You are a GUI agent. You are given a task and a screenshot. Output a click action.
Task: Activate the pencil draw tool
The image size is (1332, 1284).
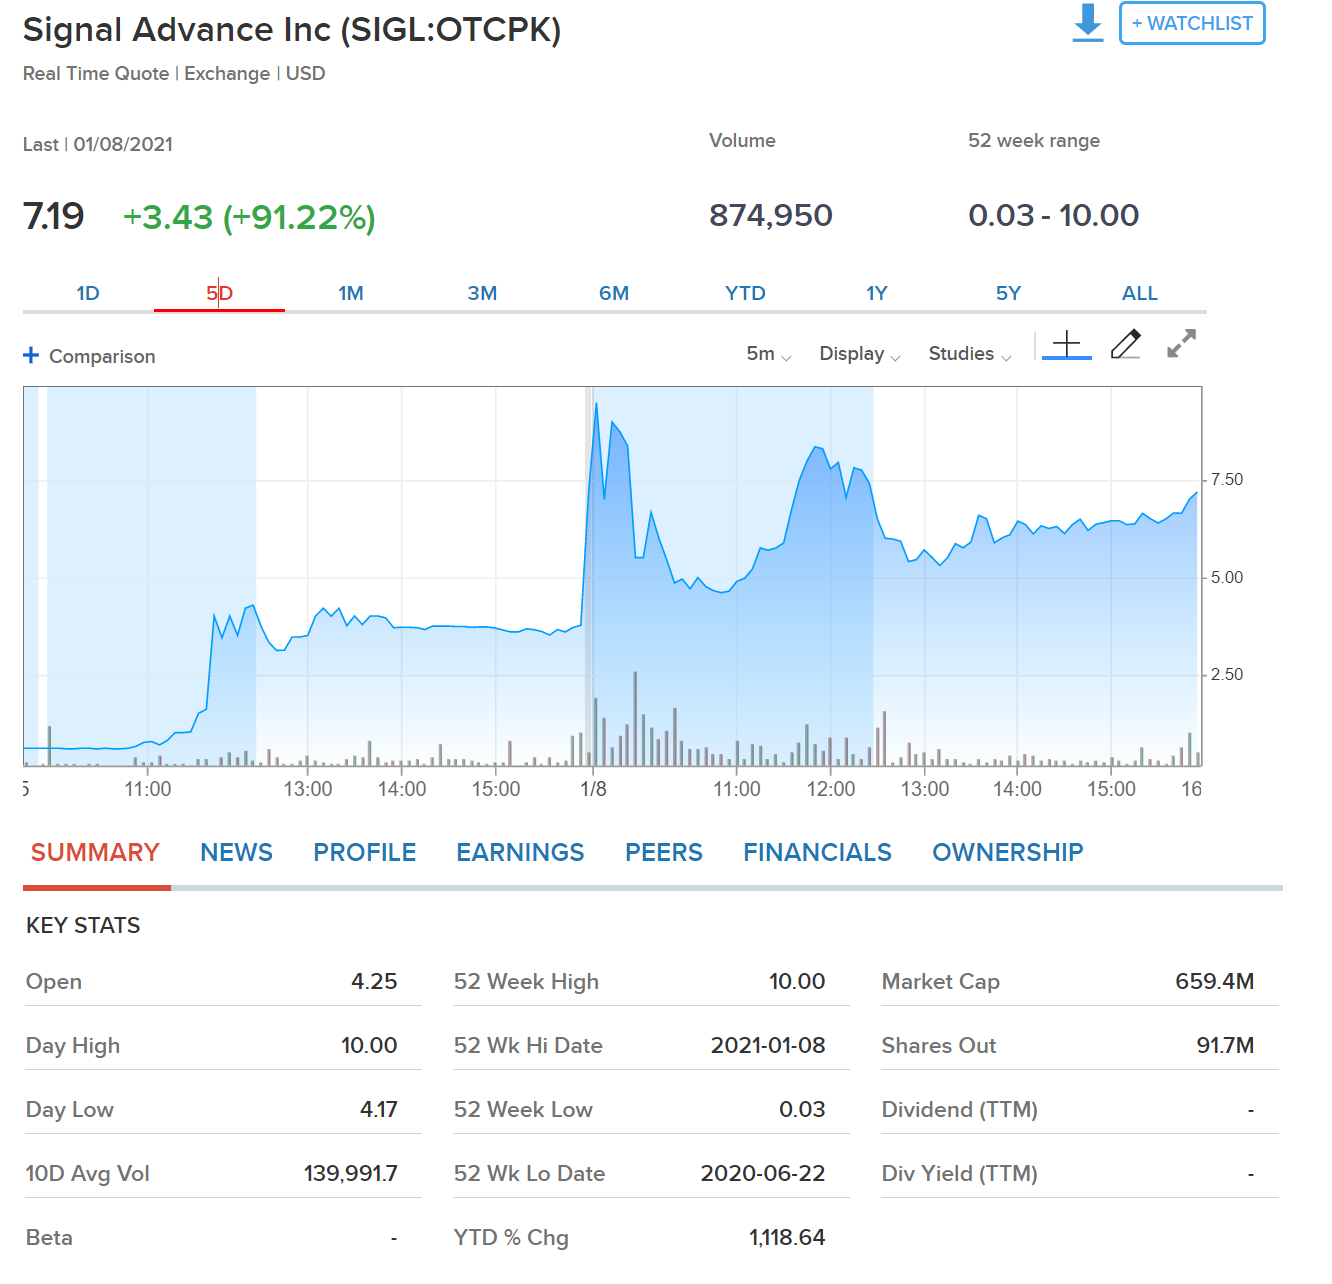(1126, 344)
